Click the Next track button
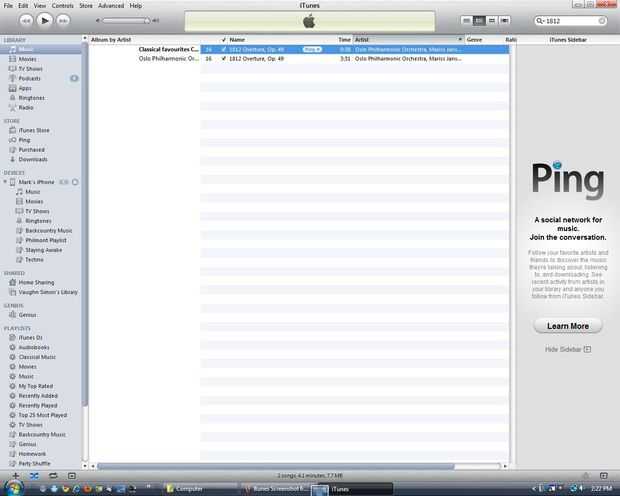Viewport: 620px width, 496px height. 63,21
